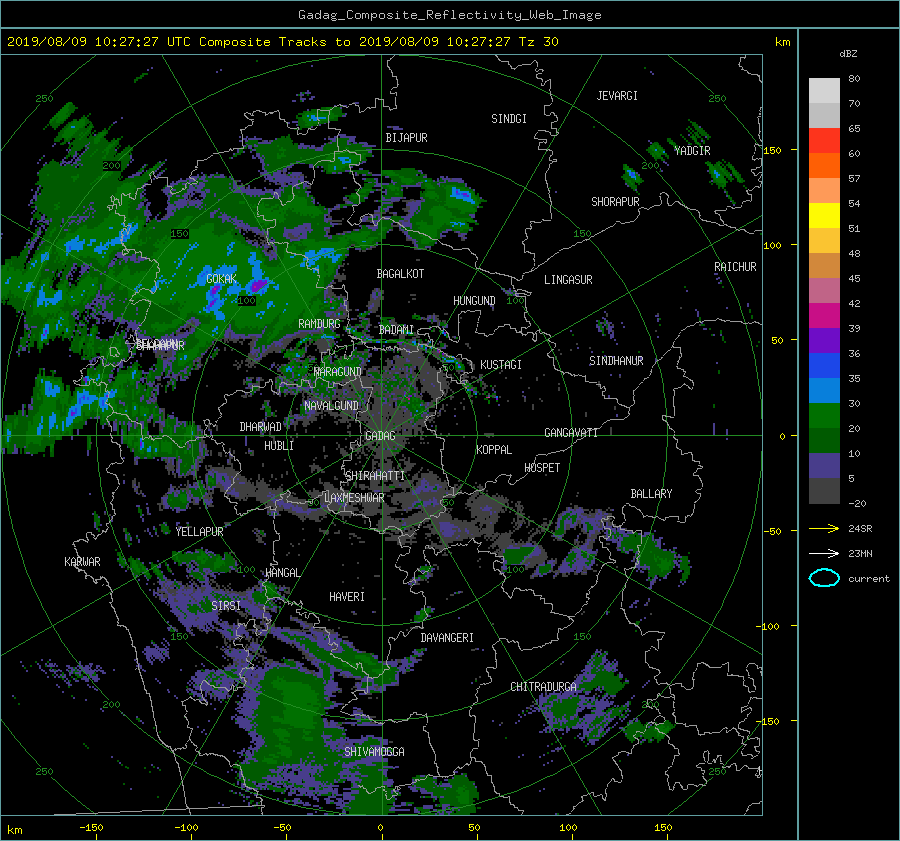Click the HANGAL city label
This screenshot has width=900, height=841.
point(282,573)
